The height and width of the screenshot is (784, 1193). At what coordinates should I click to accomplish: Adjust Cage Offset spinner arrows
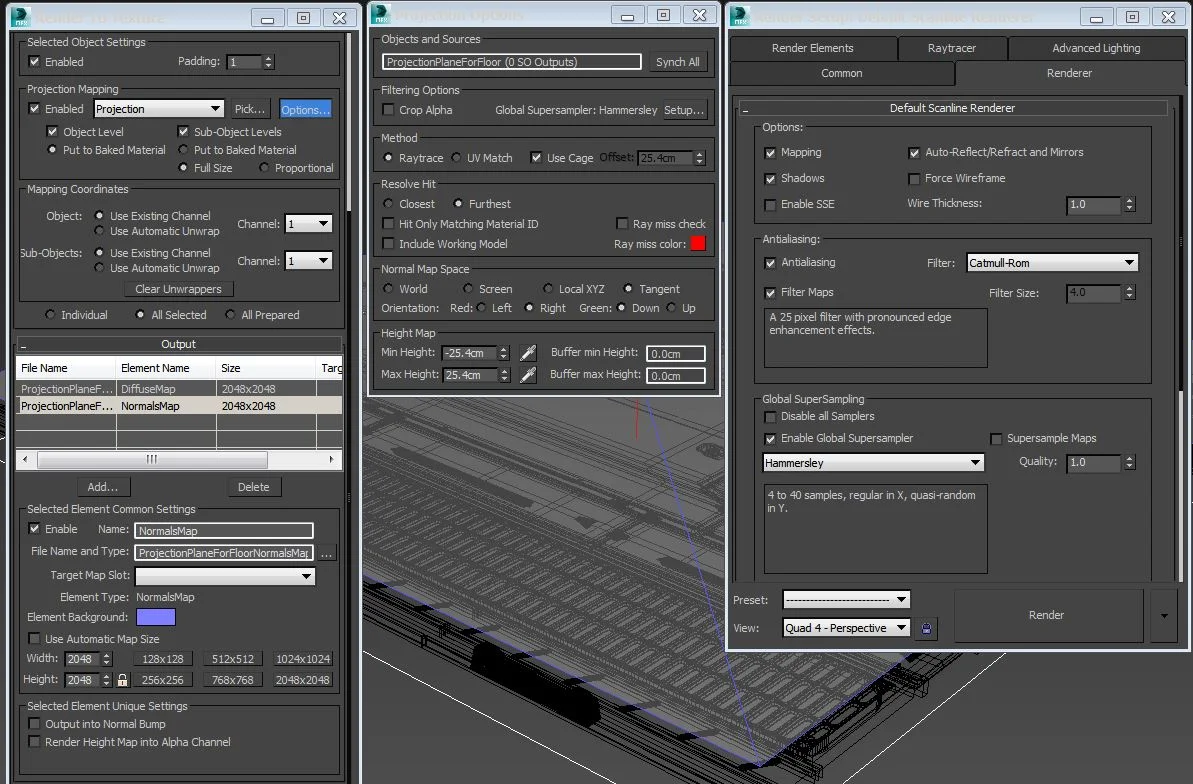click(x=700, y=158)
